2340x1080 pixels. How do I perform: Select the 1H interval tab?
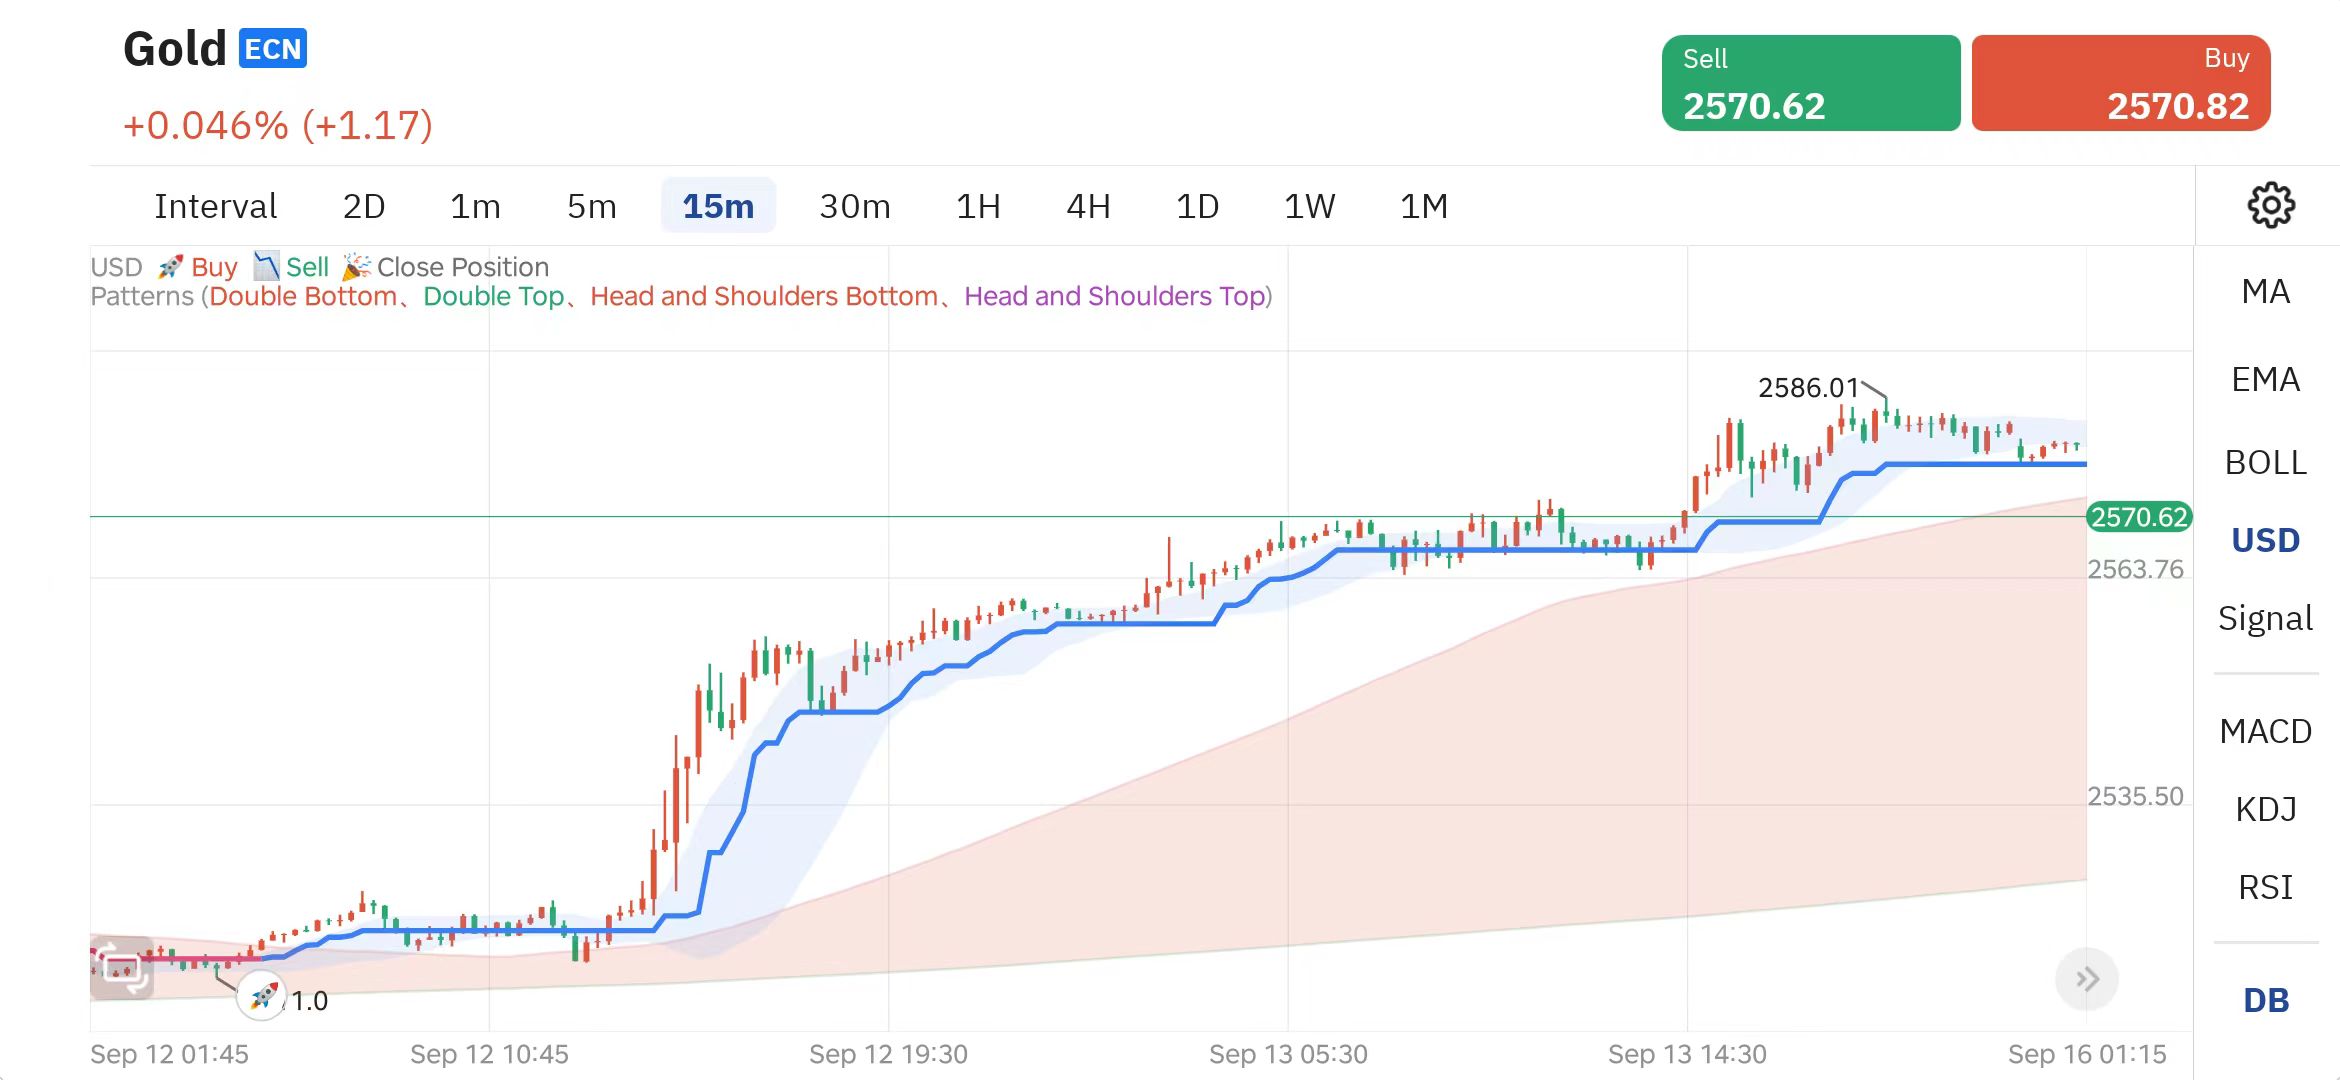pyautogui.click(x=977, y=206)
